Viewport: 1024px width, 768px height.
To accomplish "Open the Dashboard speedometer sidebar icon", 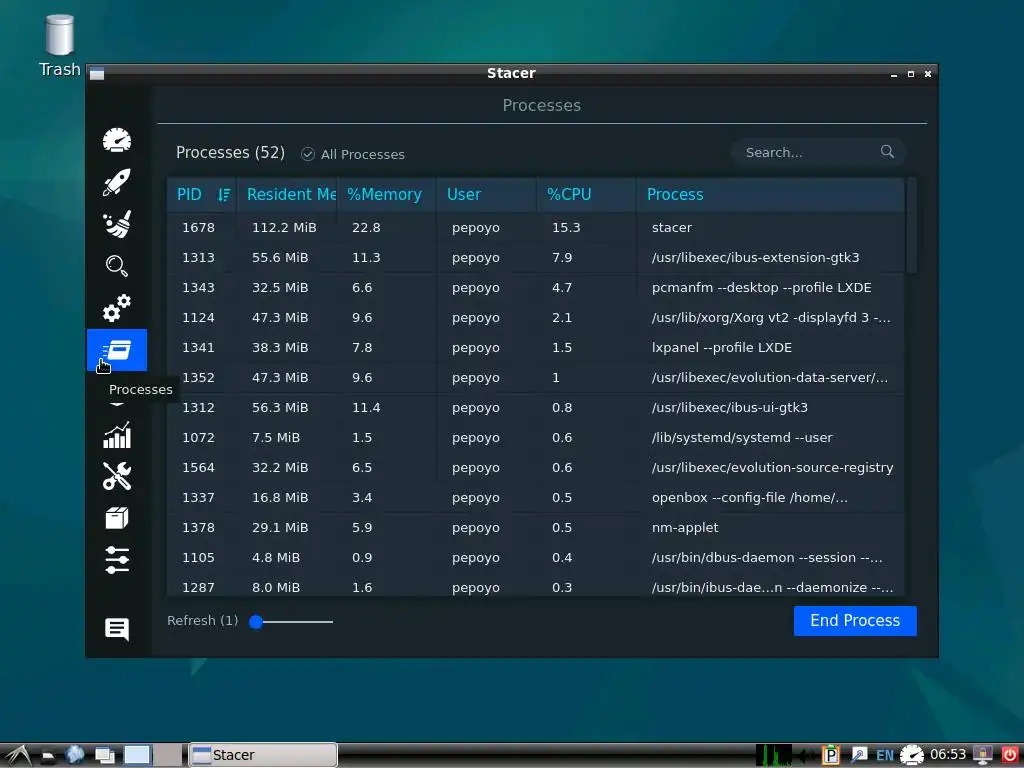I will point(117,140).
